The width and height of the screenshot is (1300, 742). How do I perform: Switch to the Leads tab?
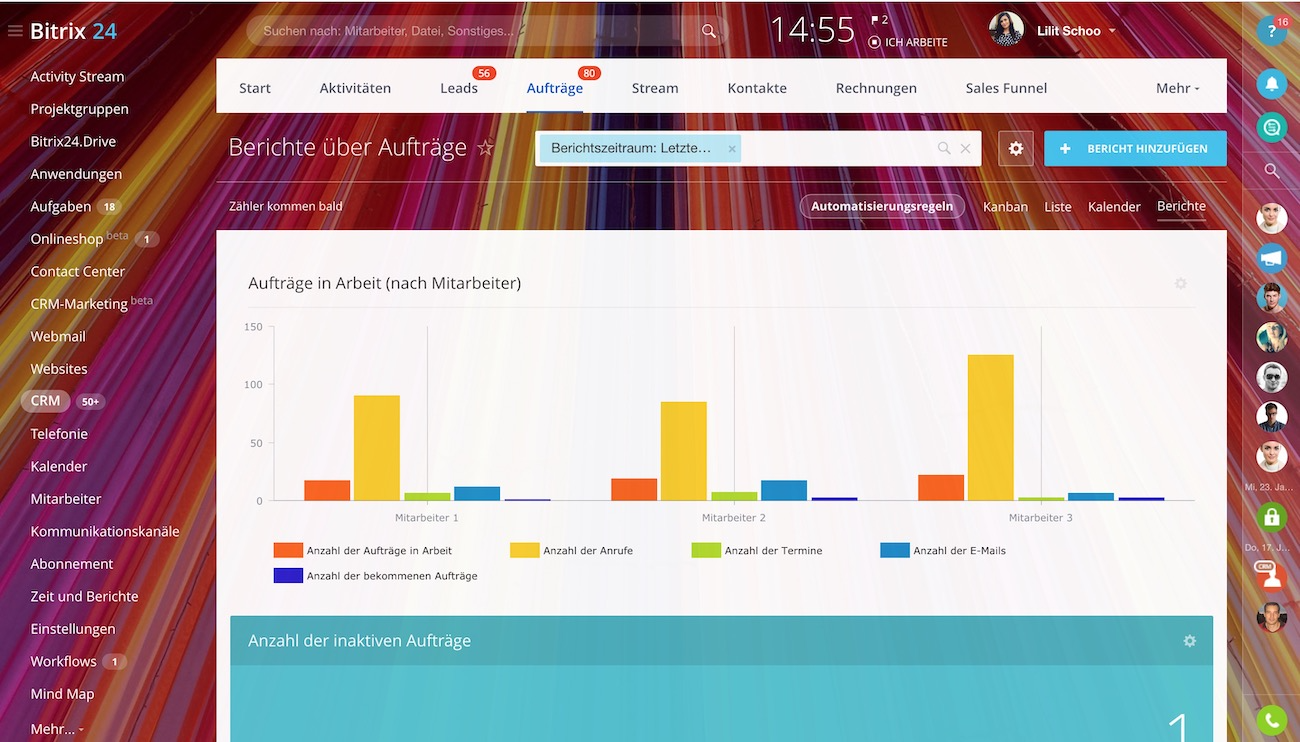click(459, 88)
